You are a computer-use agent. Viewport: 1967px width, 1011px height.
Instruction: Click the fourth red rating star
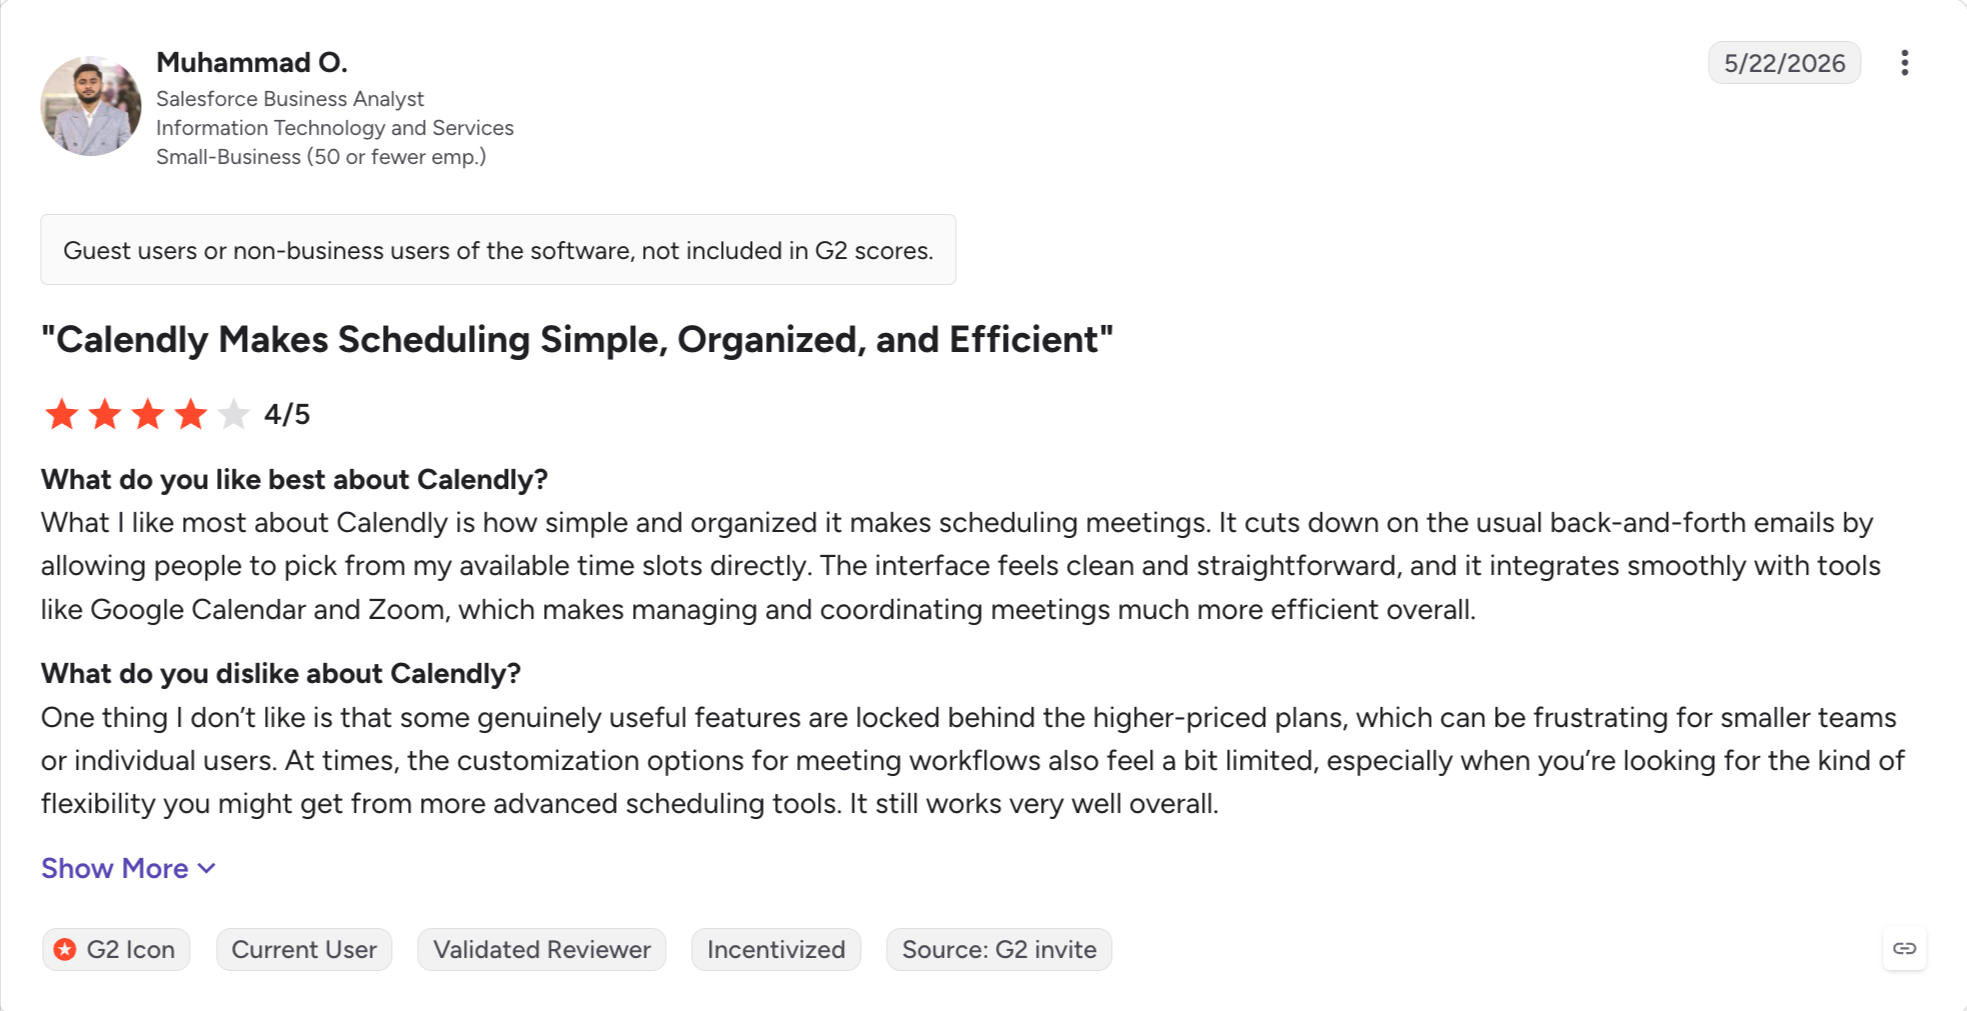click(191, 414)
